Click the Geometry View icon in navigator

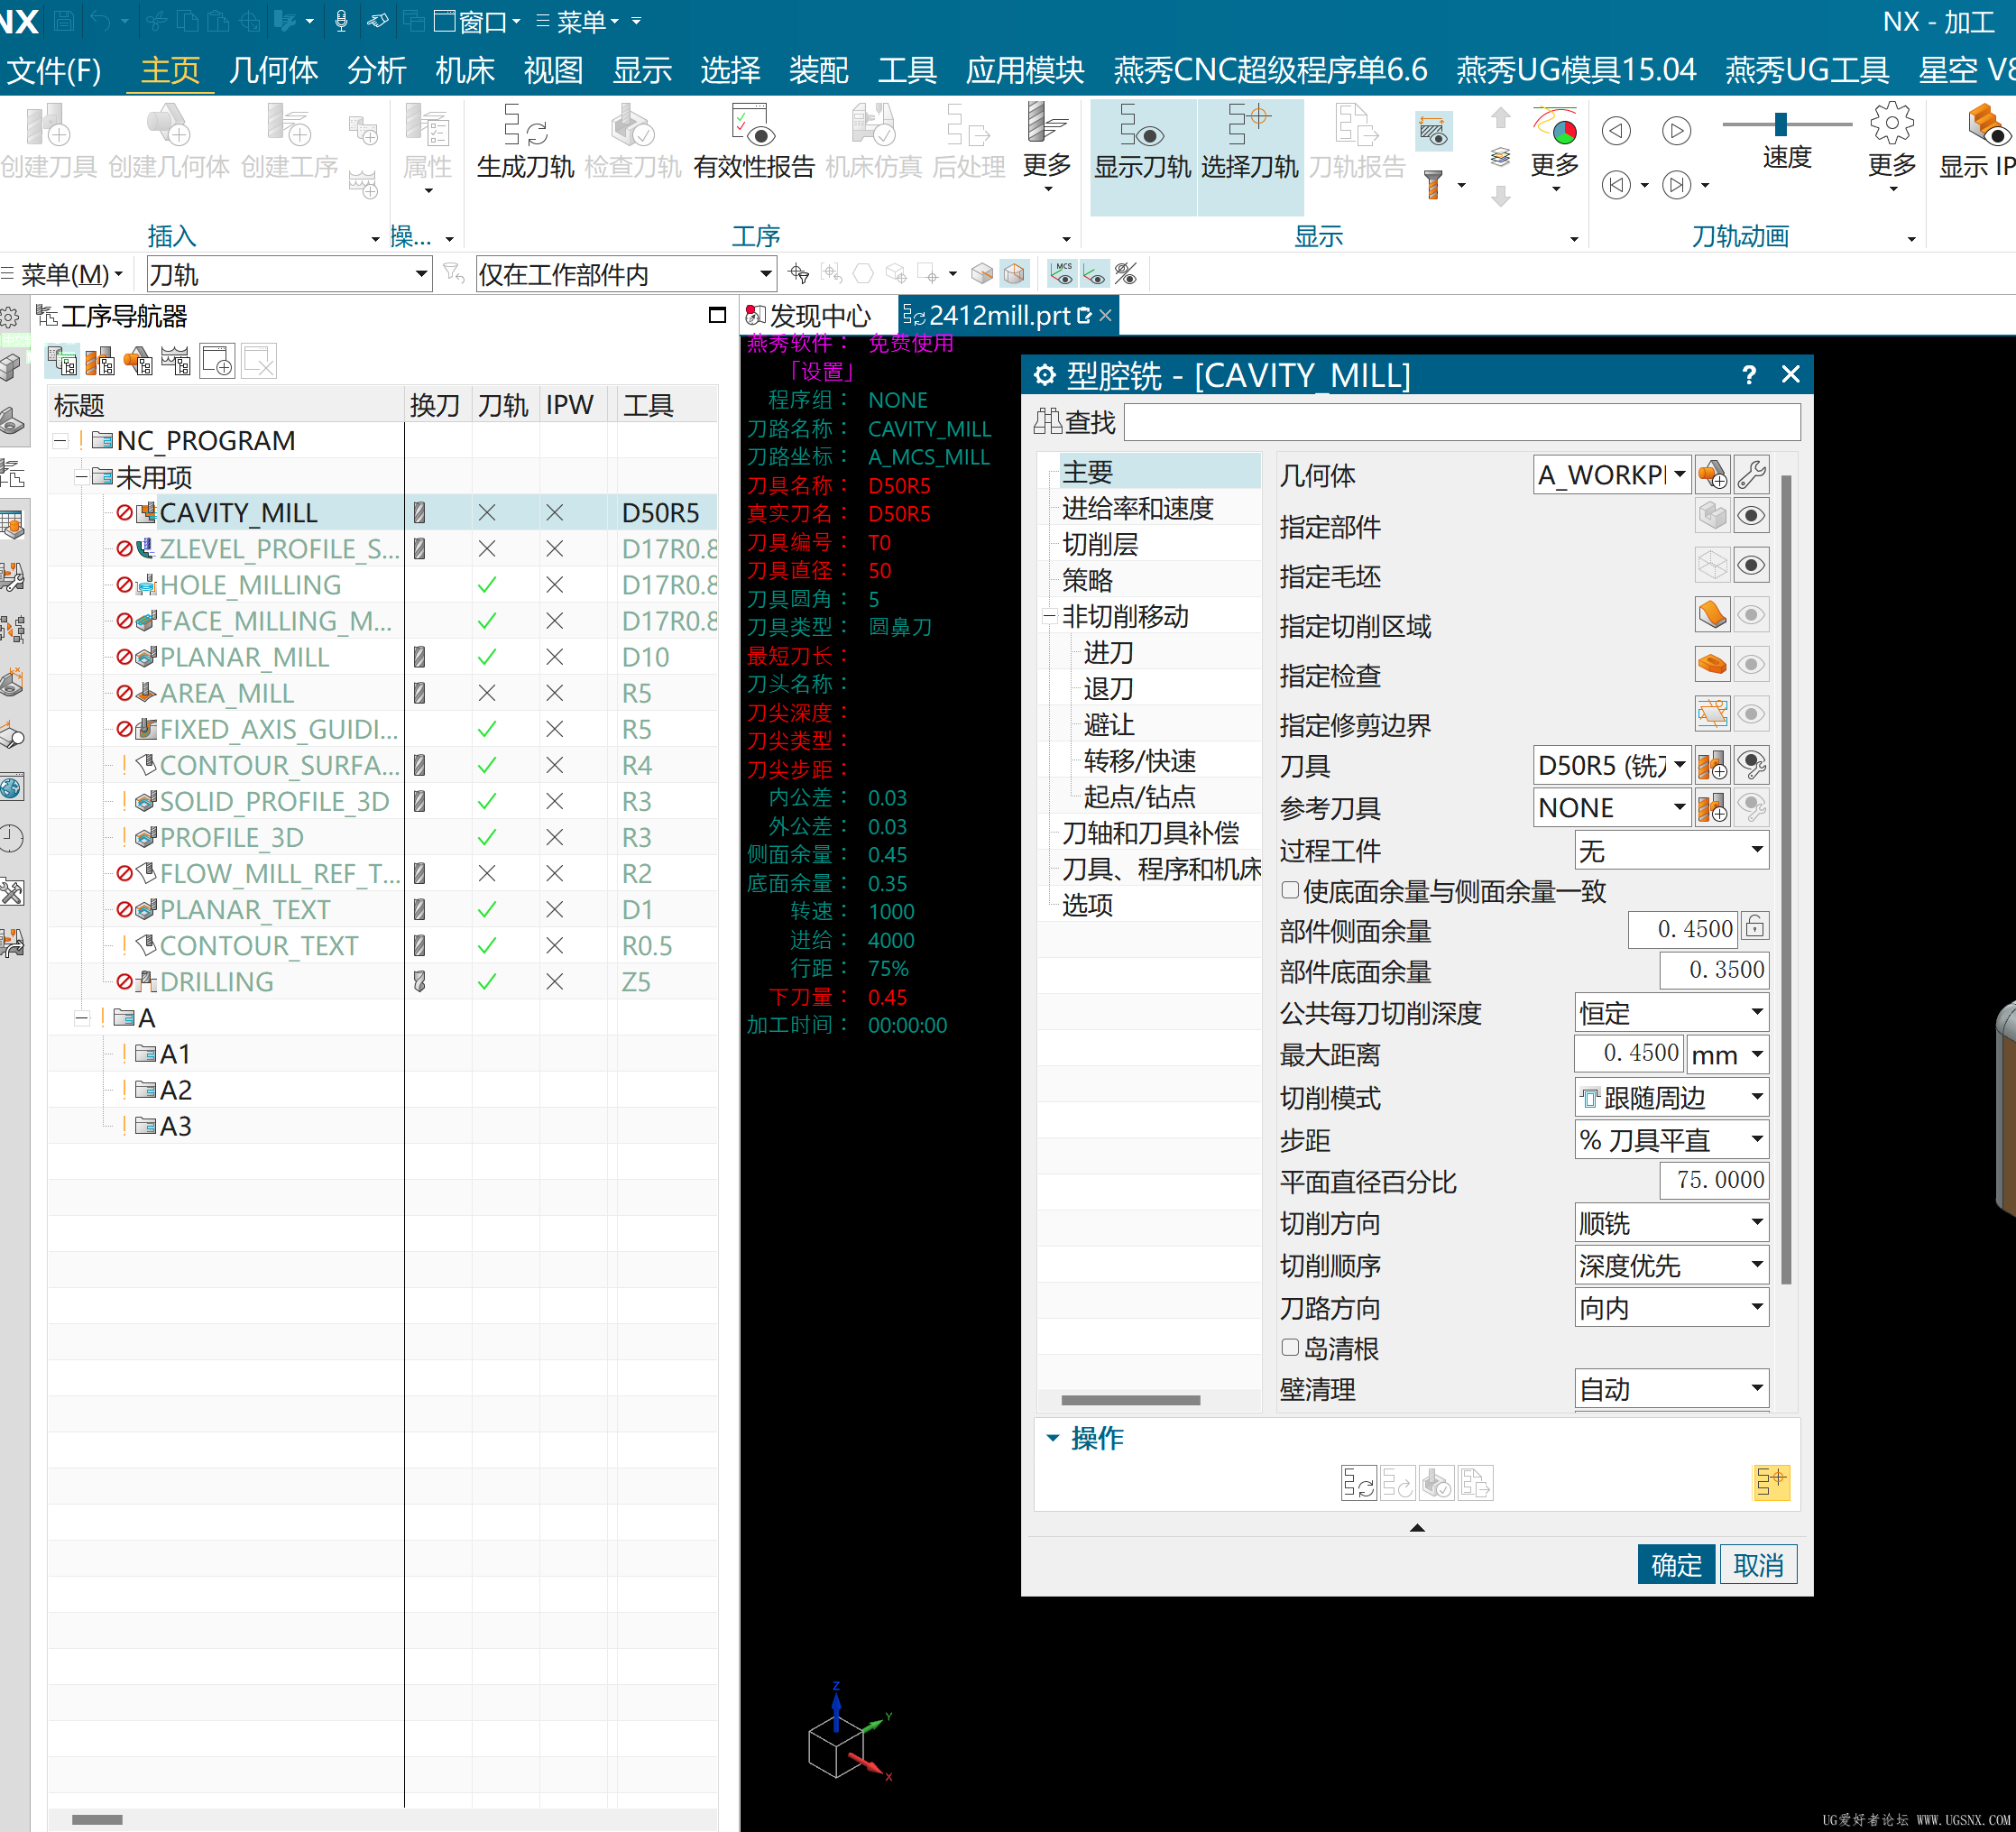pos(138,361)
